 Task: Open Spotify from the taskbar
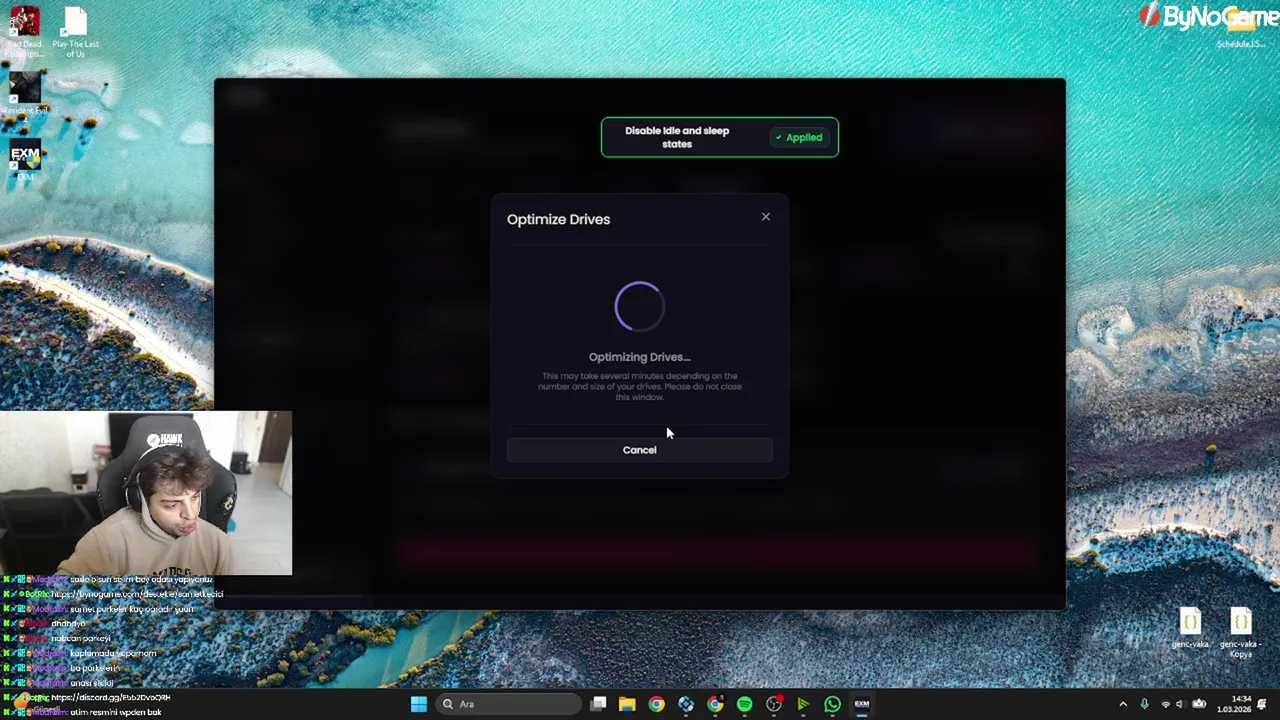tap(744, 704)
